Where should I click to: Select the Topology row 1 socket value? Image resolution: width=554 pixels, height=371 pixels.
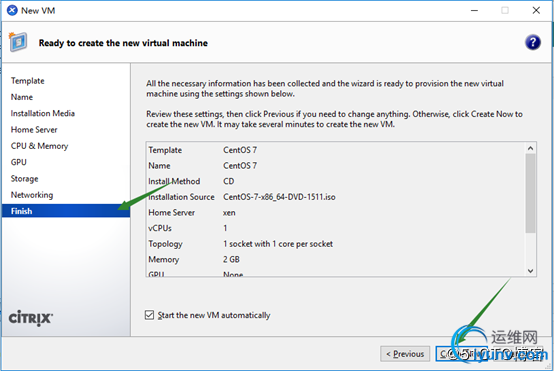[278, 244]
